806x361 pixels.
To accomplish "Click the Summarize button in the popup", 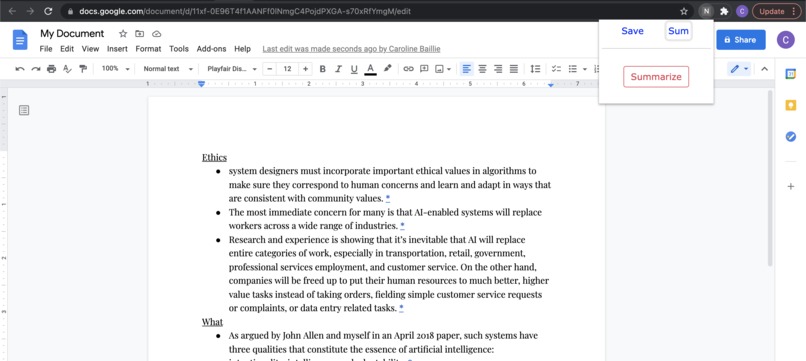I will pyautogui.click(x=656, y=77).
